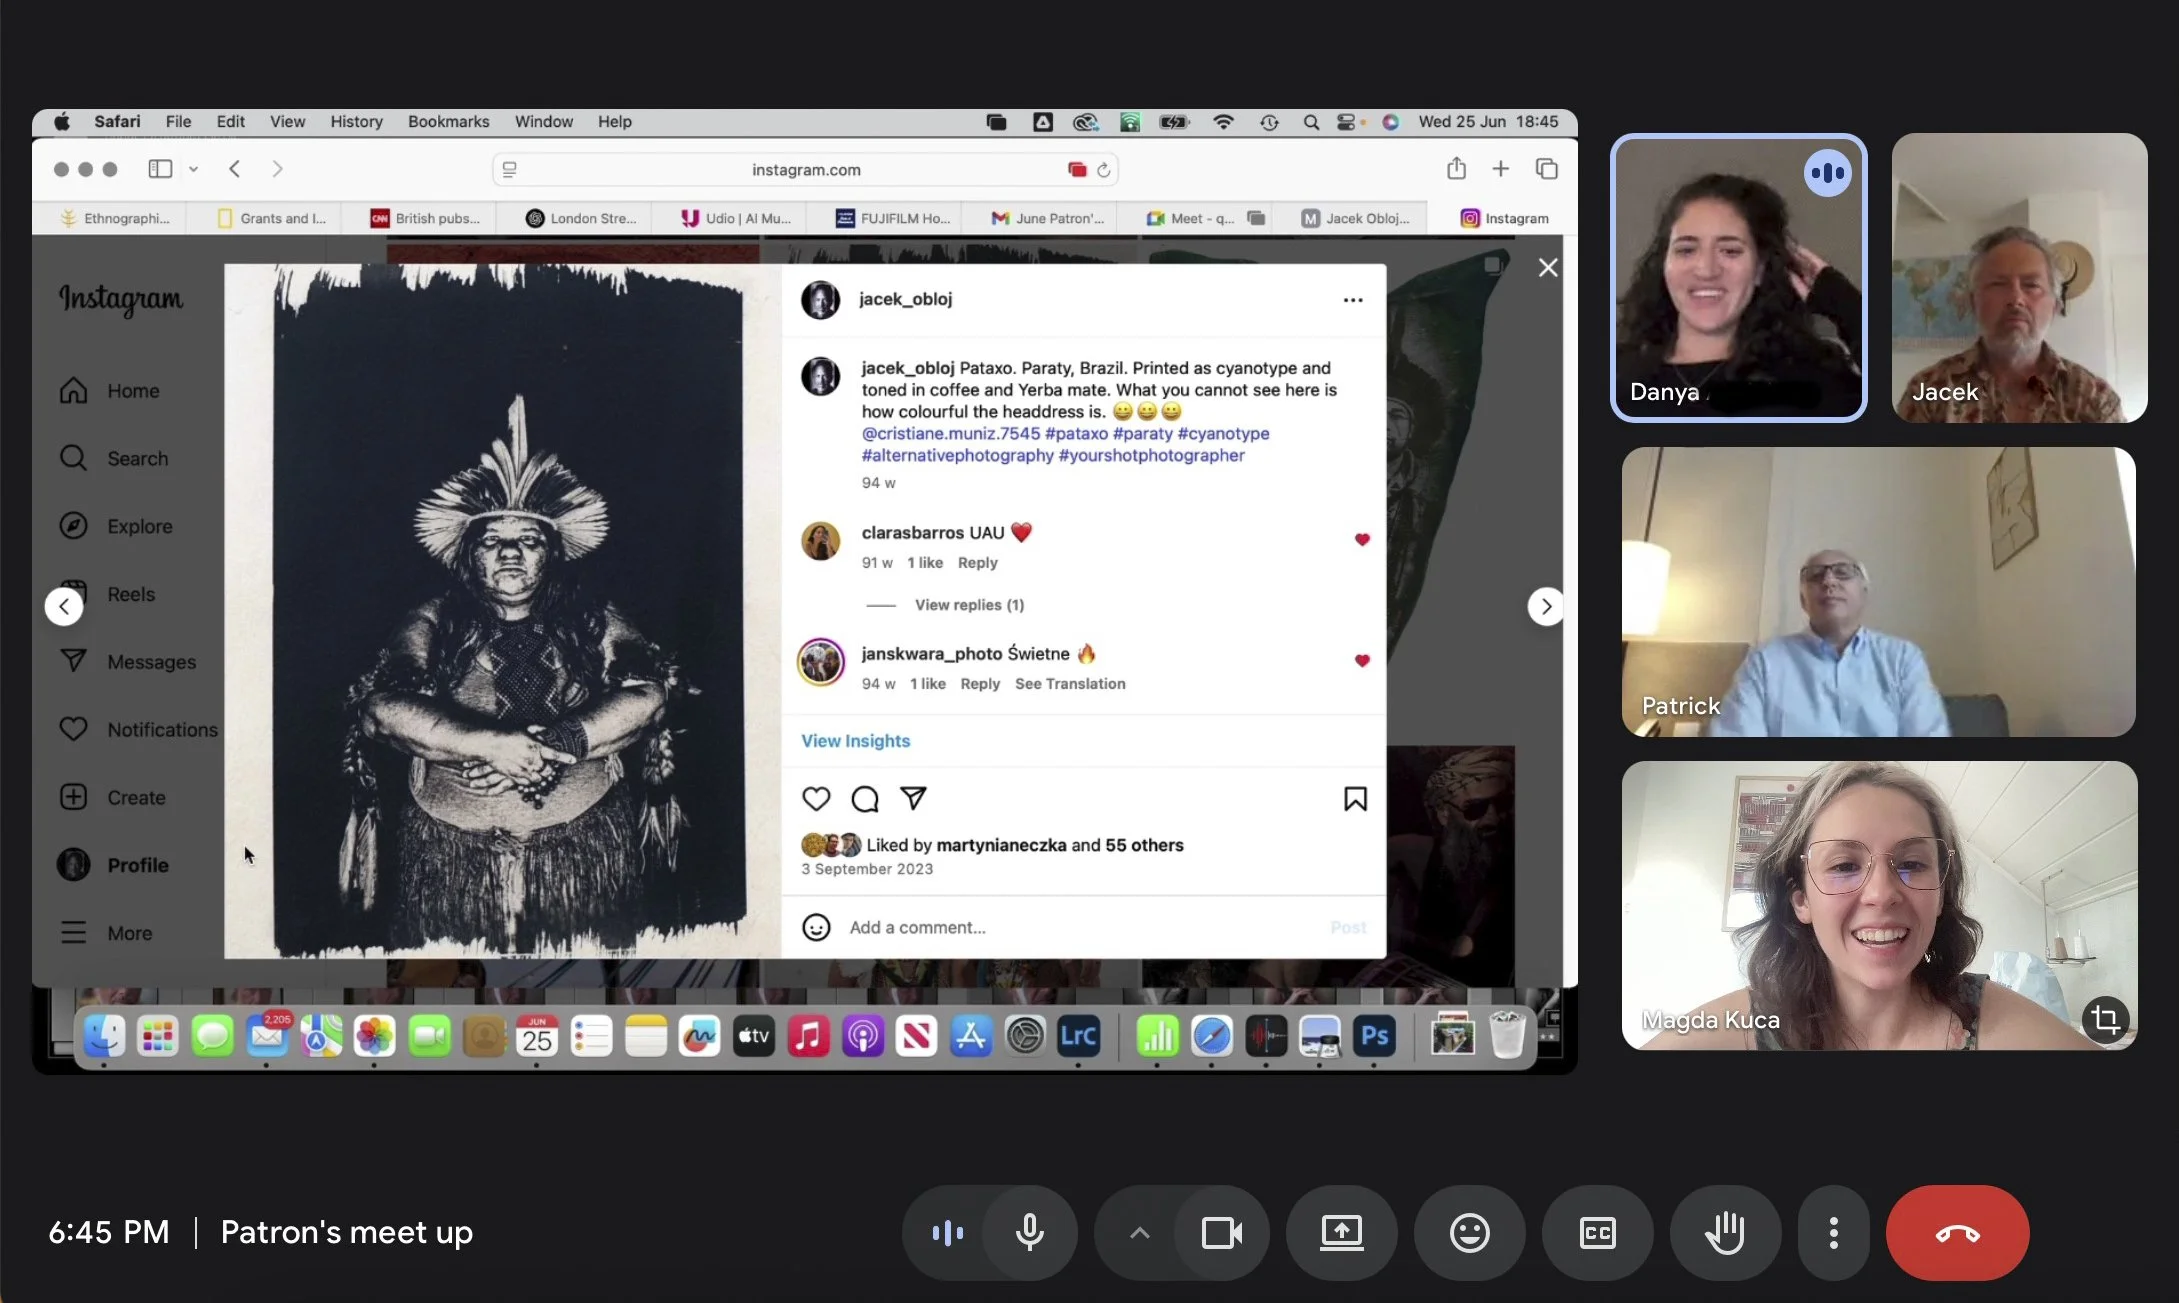This screenshot has width=2179, height=1303.
Task: Bookmark the post with save icon
Action: 1355,799
